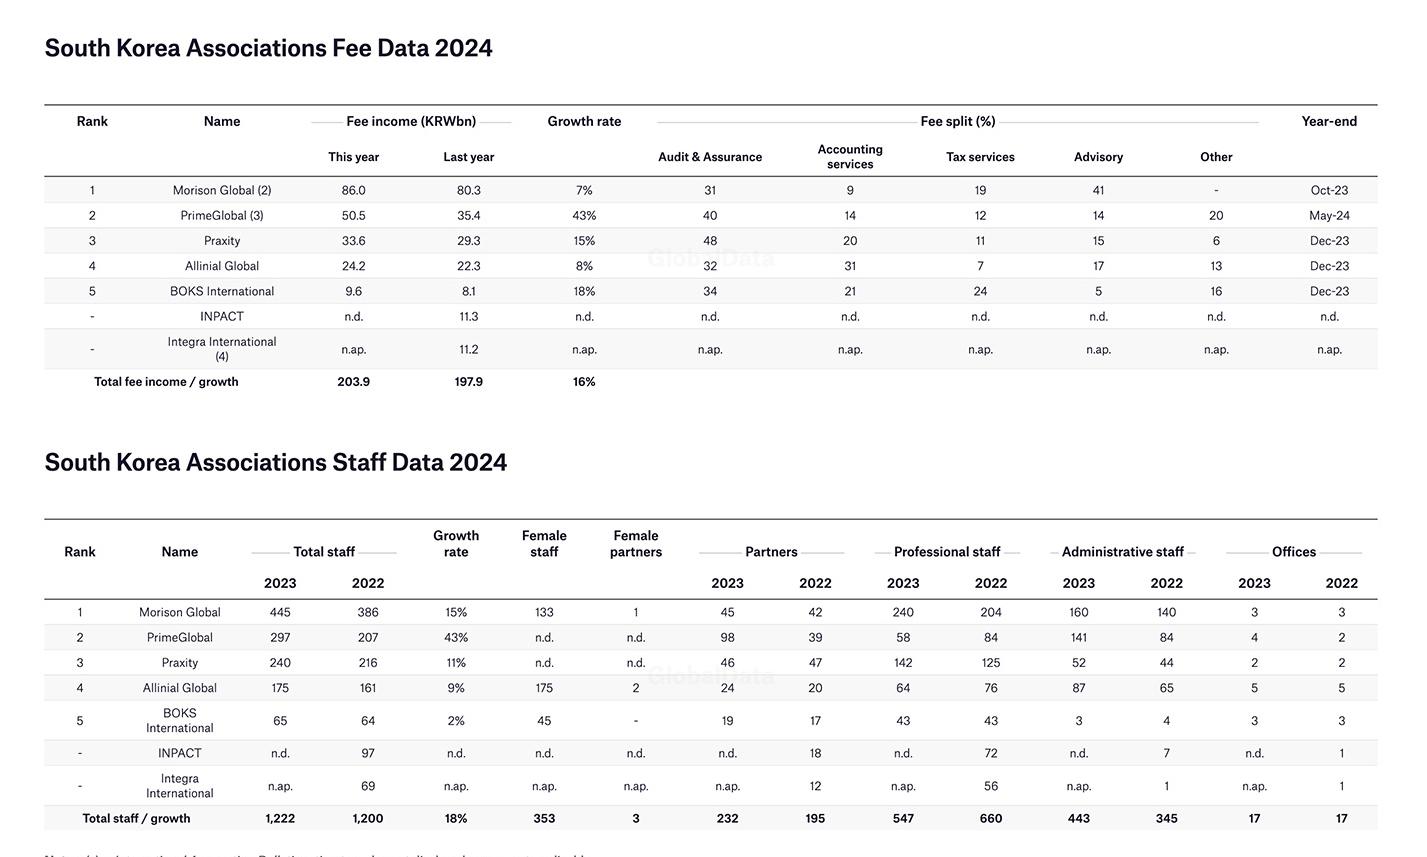The height and width of the screenshot is (857, 1427).
Task: Click Integra International (4) in fee table
Action: [x=222, y=349]
